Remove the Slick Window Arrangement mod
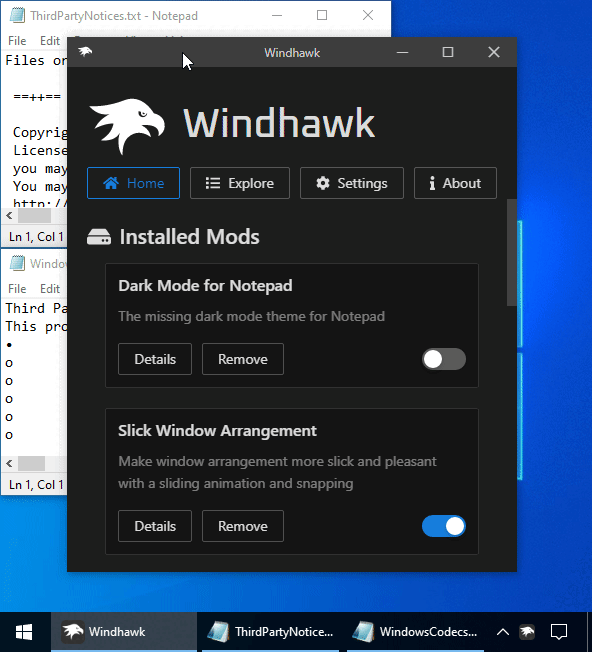Image resolution: width=592 pixels, height=652 pixels. pos(243,526)
